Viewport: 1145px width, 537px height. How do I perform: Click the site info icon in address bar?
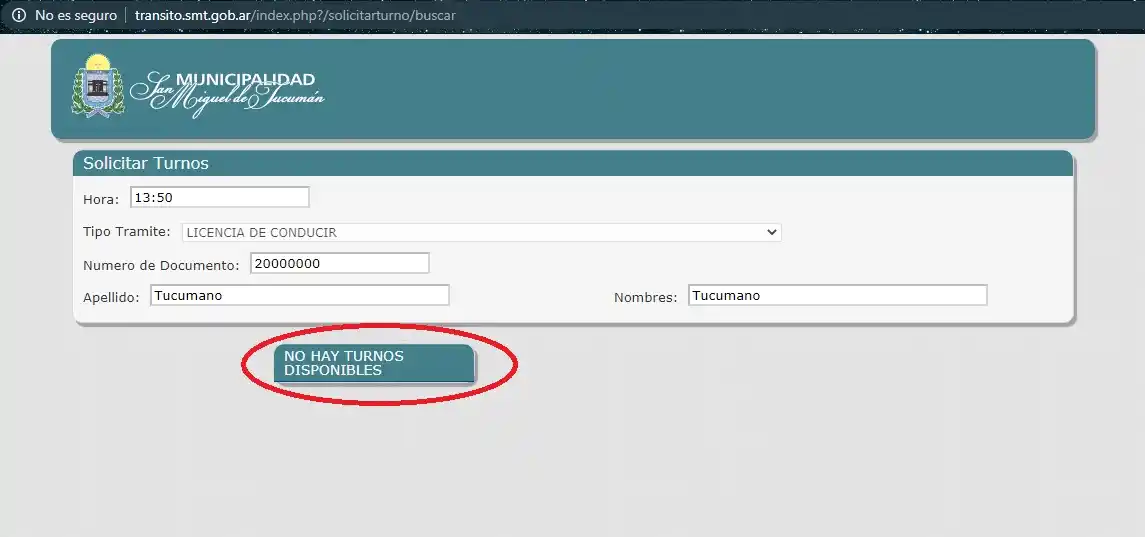18,16
